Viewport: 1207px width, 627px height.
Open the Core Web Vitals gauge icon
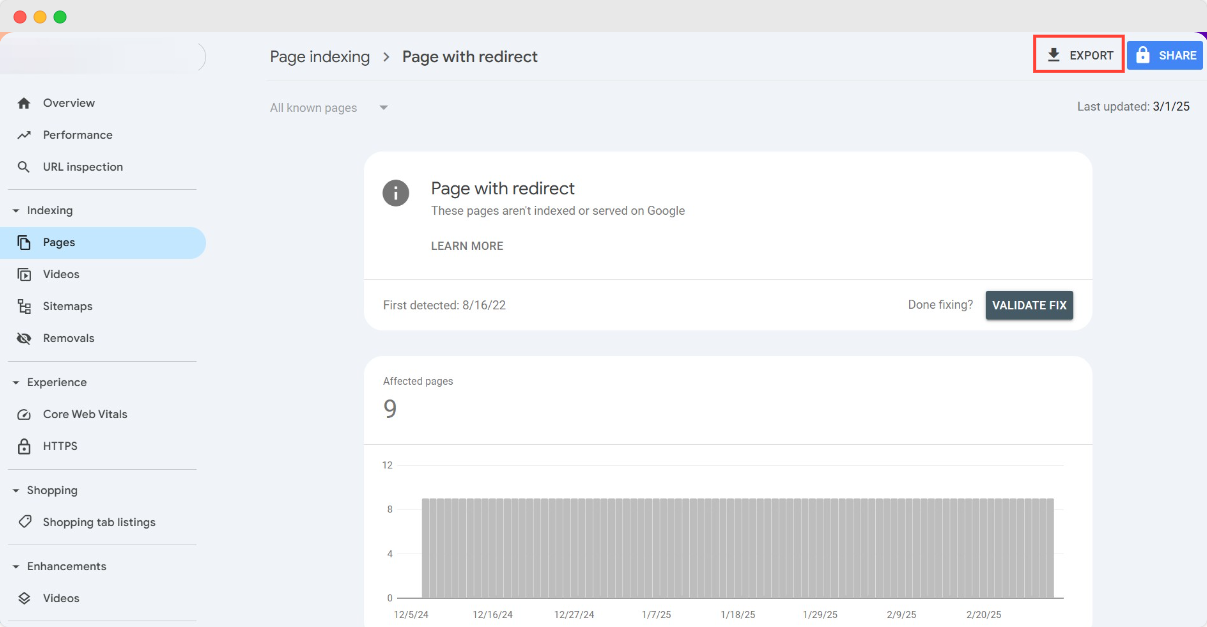[x=23, y=414]
